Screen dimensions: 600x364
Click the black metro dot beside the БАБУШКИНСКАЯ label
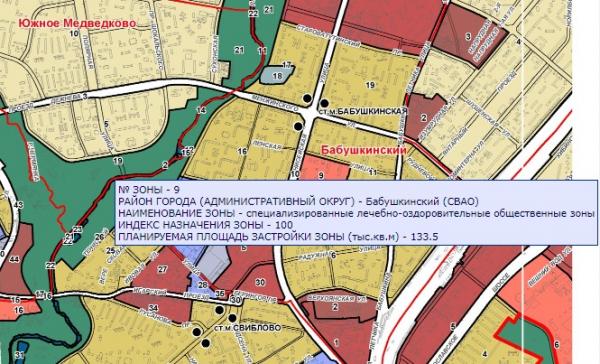tap(324, 103)
